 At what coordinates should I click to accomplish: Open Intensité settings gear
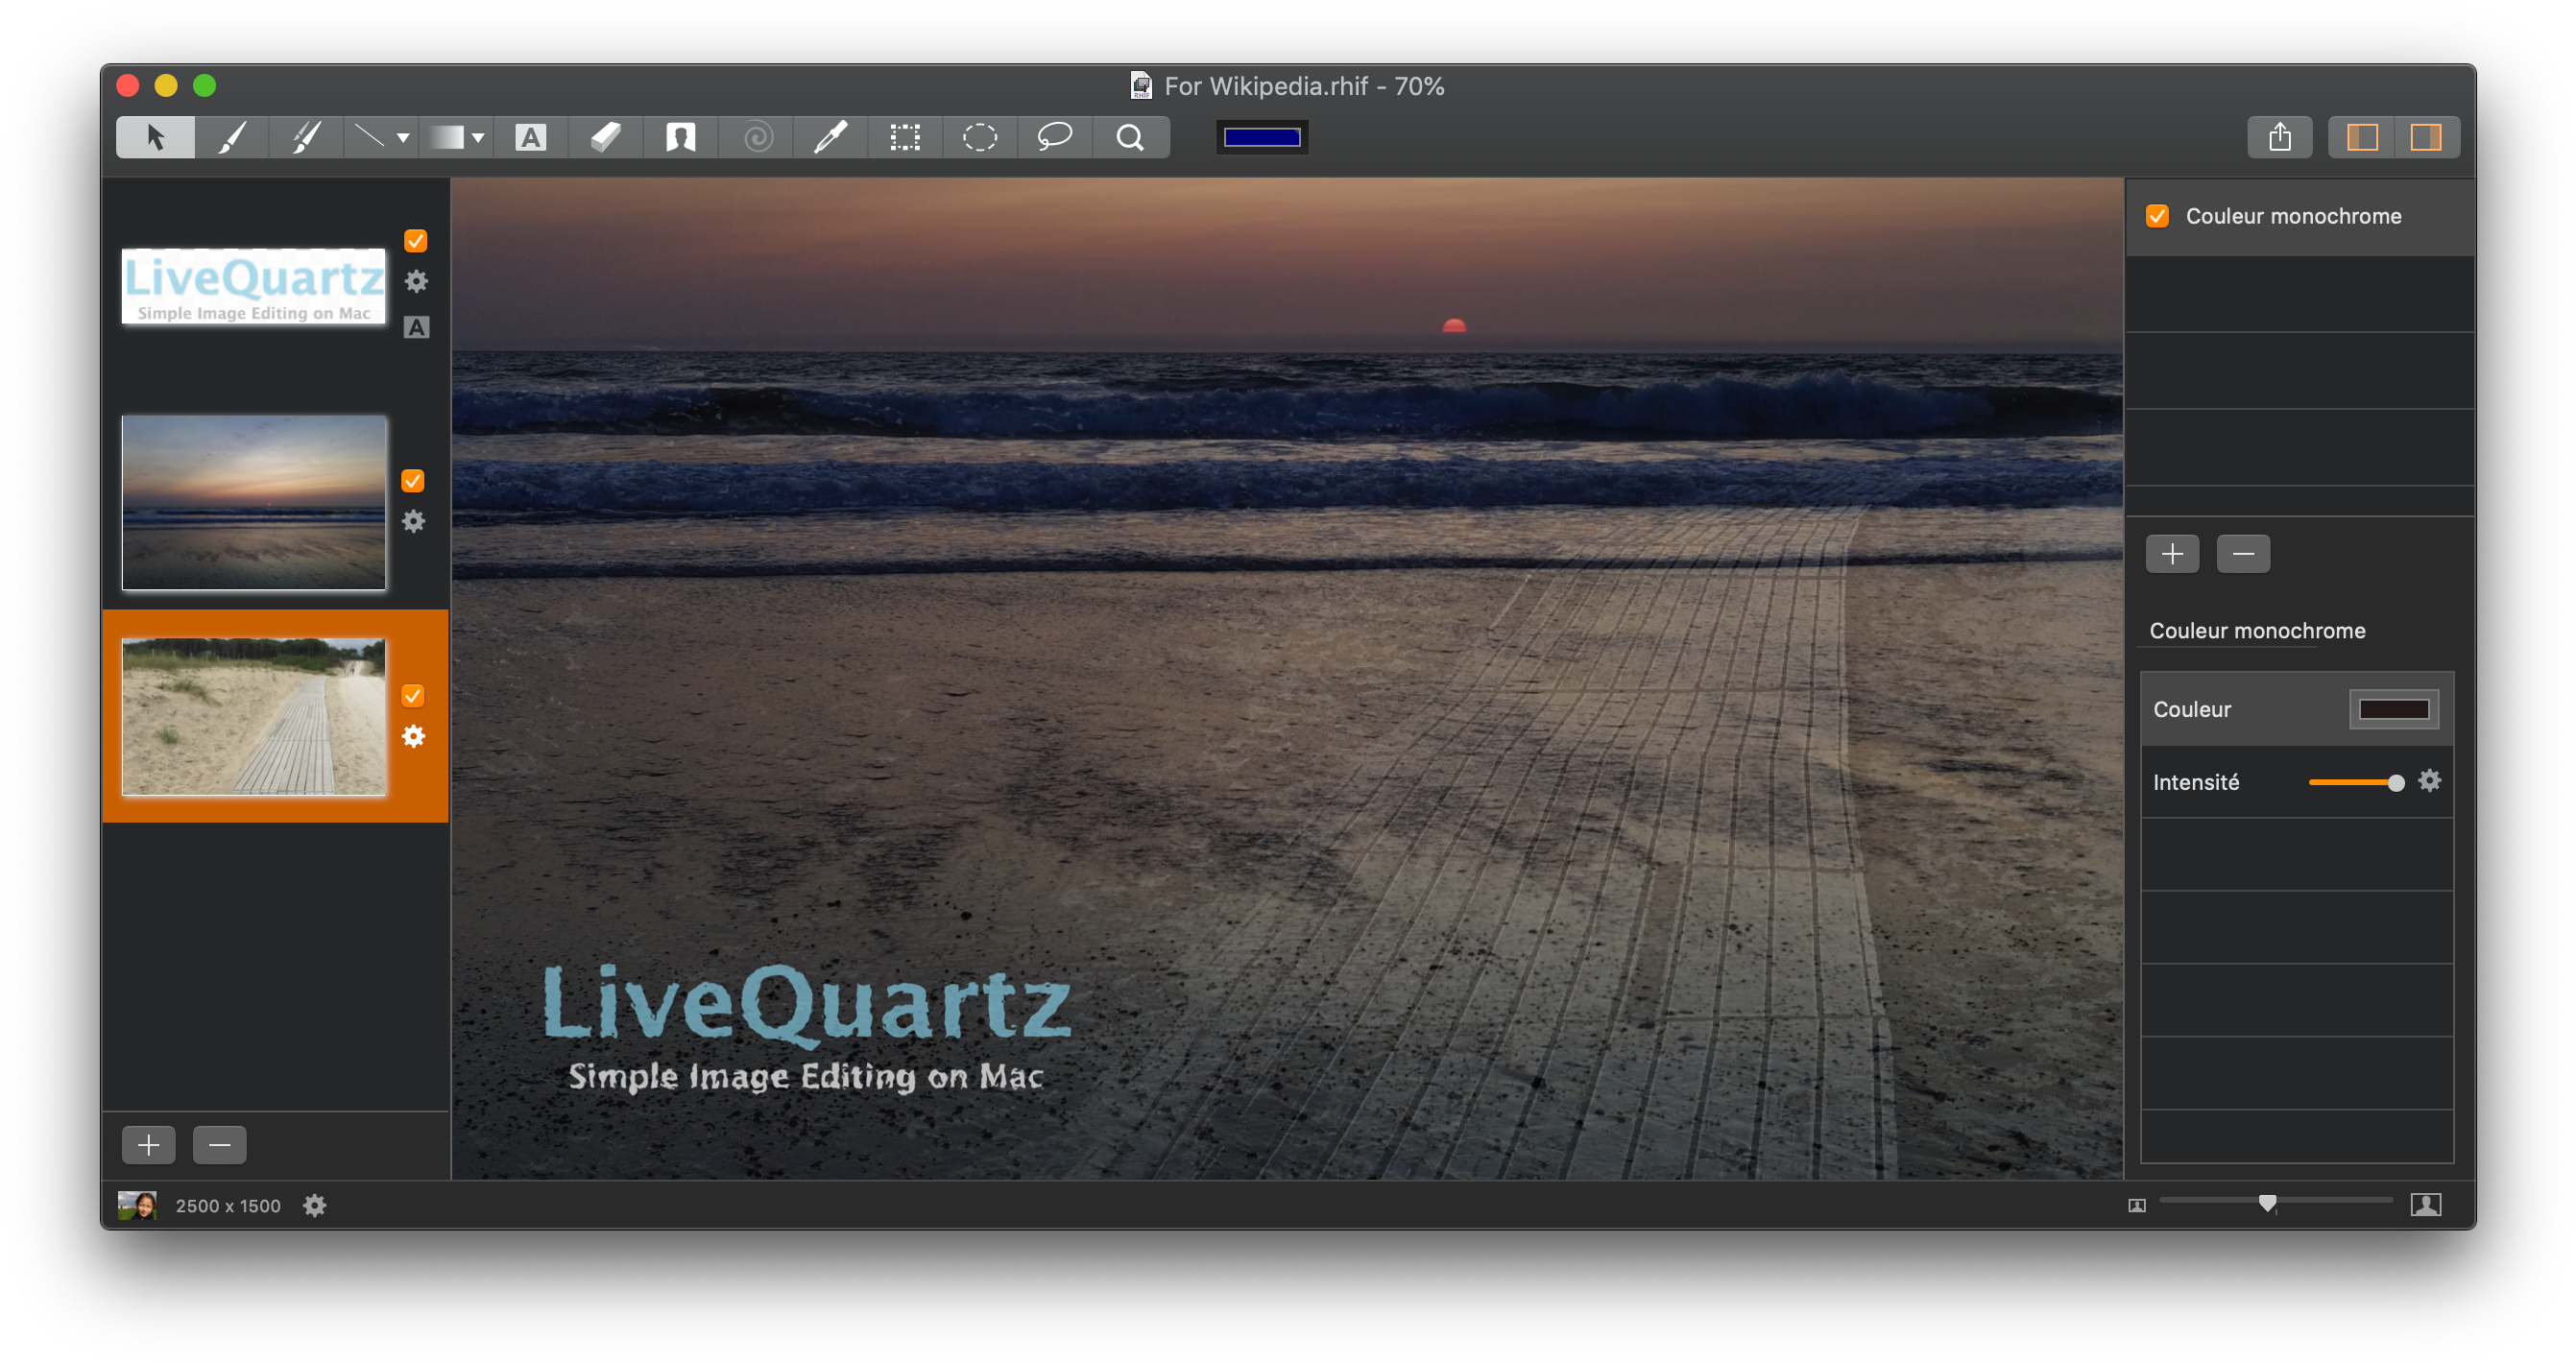pyautogui.click(x=2430, y=781)
